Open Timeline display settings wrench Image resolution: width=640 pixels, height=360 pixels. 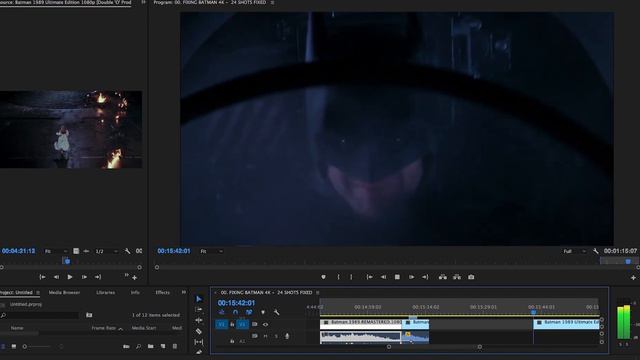(x=276, y=312)
